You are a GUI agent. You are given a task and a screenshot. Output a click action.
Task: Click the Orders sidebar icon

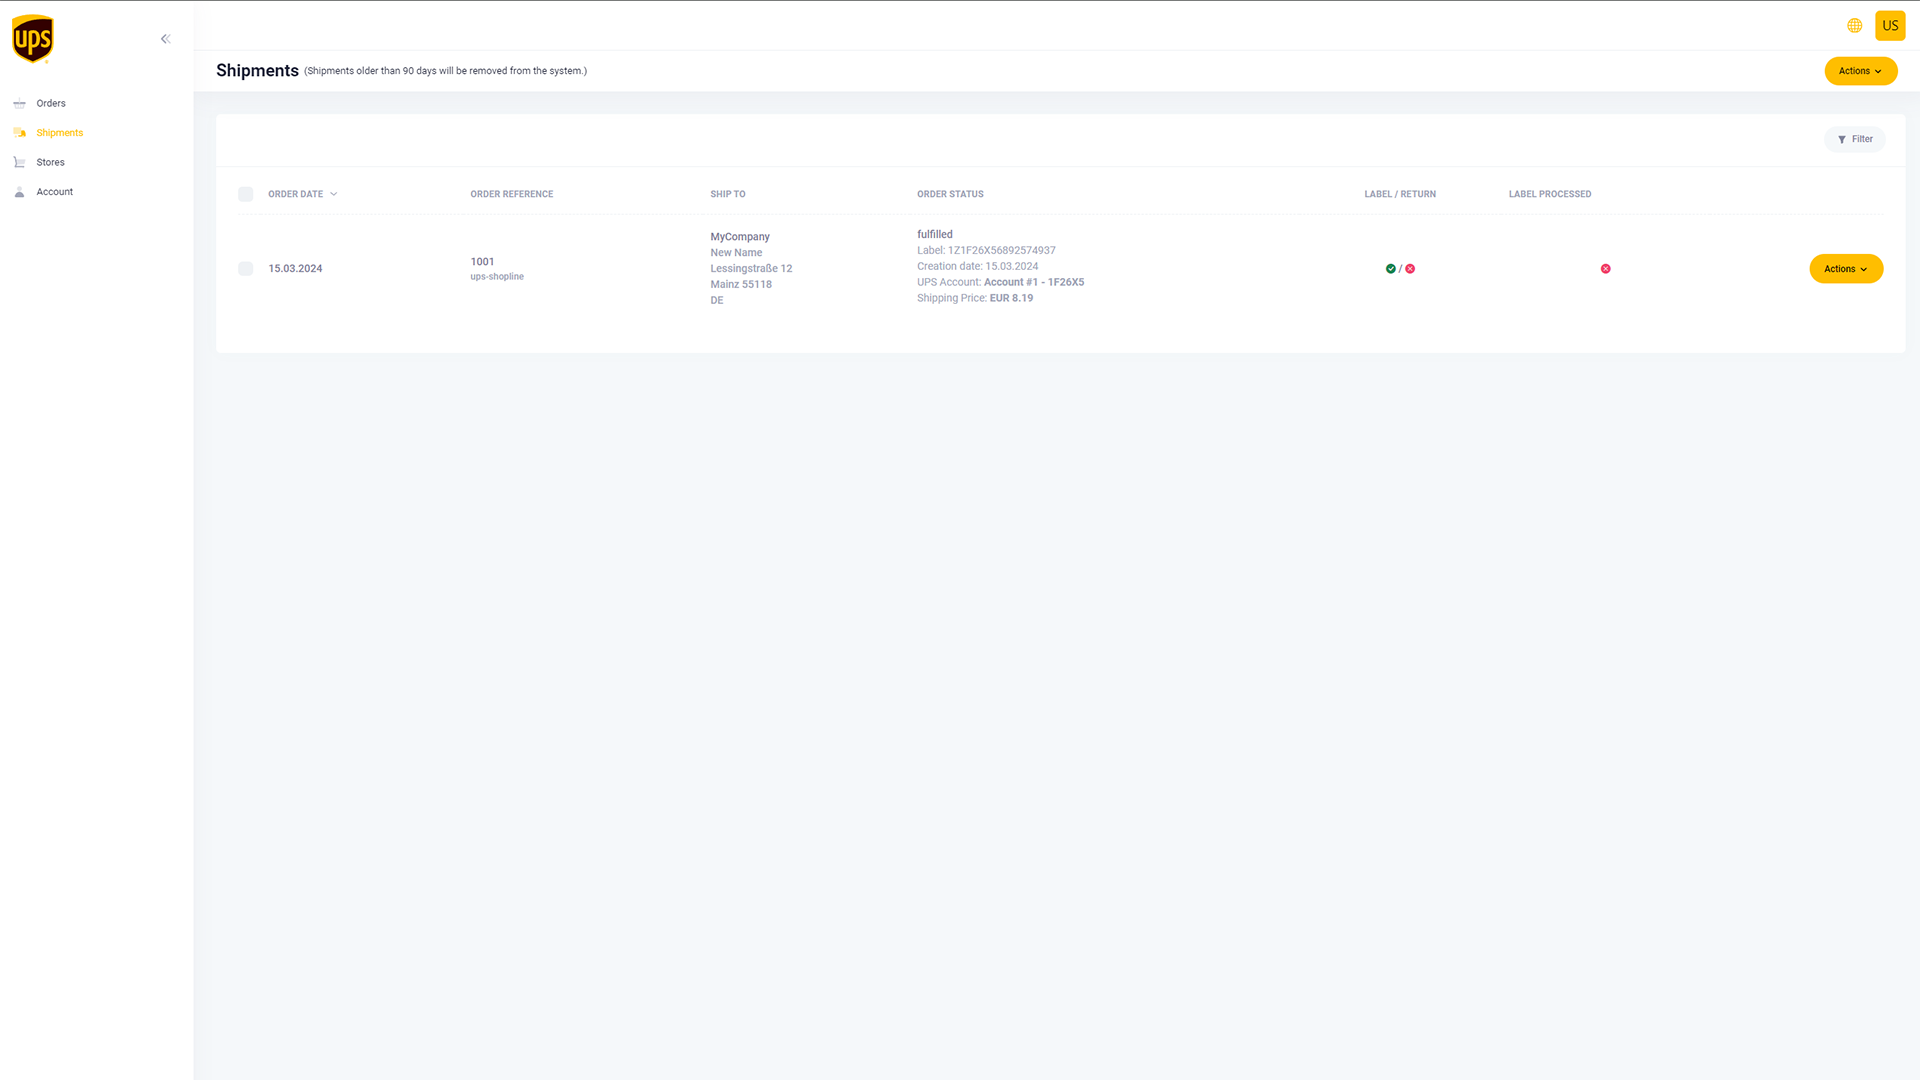(19, 104)
